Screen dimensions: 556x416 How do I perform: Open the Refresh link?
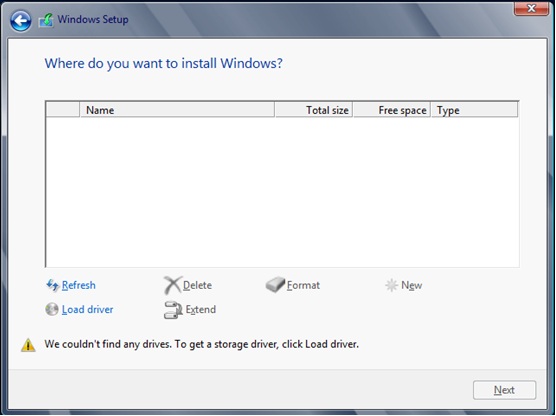click(78, 285)
